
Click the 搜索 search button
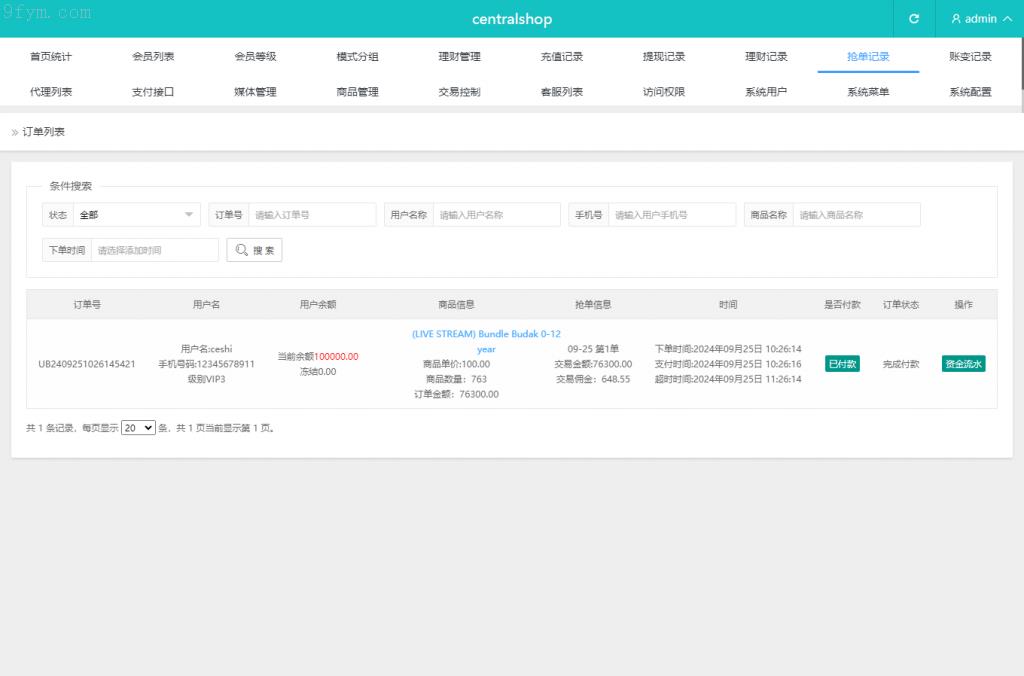254,250
